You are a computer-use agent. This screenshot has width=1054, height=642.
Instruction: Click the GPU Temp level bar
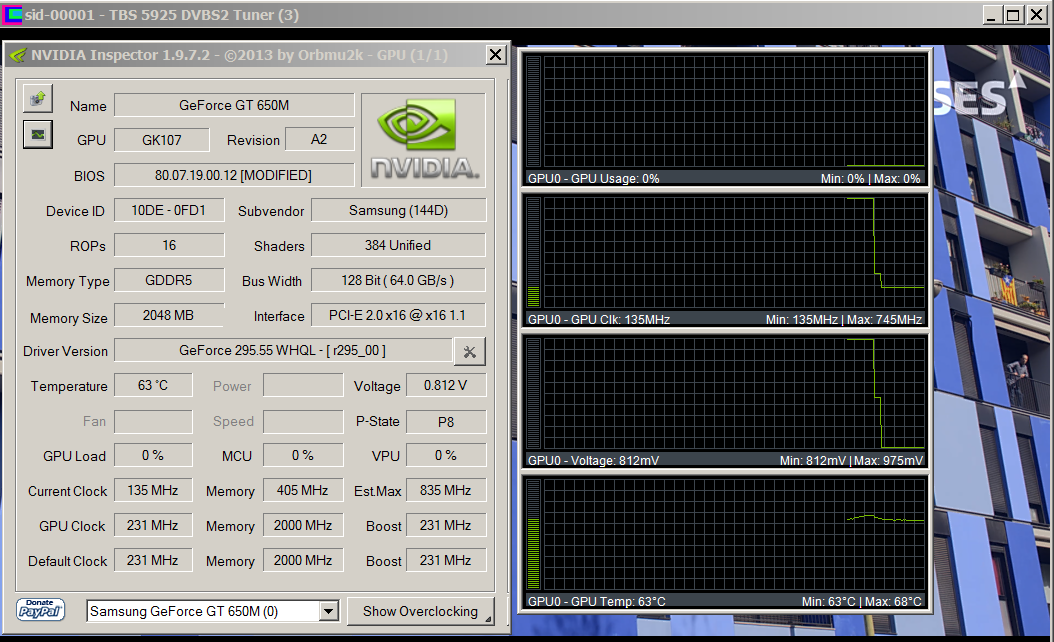point(534,534)
